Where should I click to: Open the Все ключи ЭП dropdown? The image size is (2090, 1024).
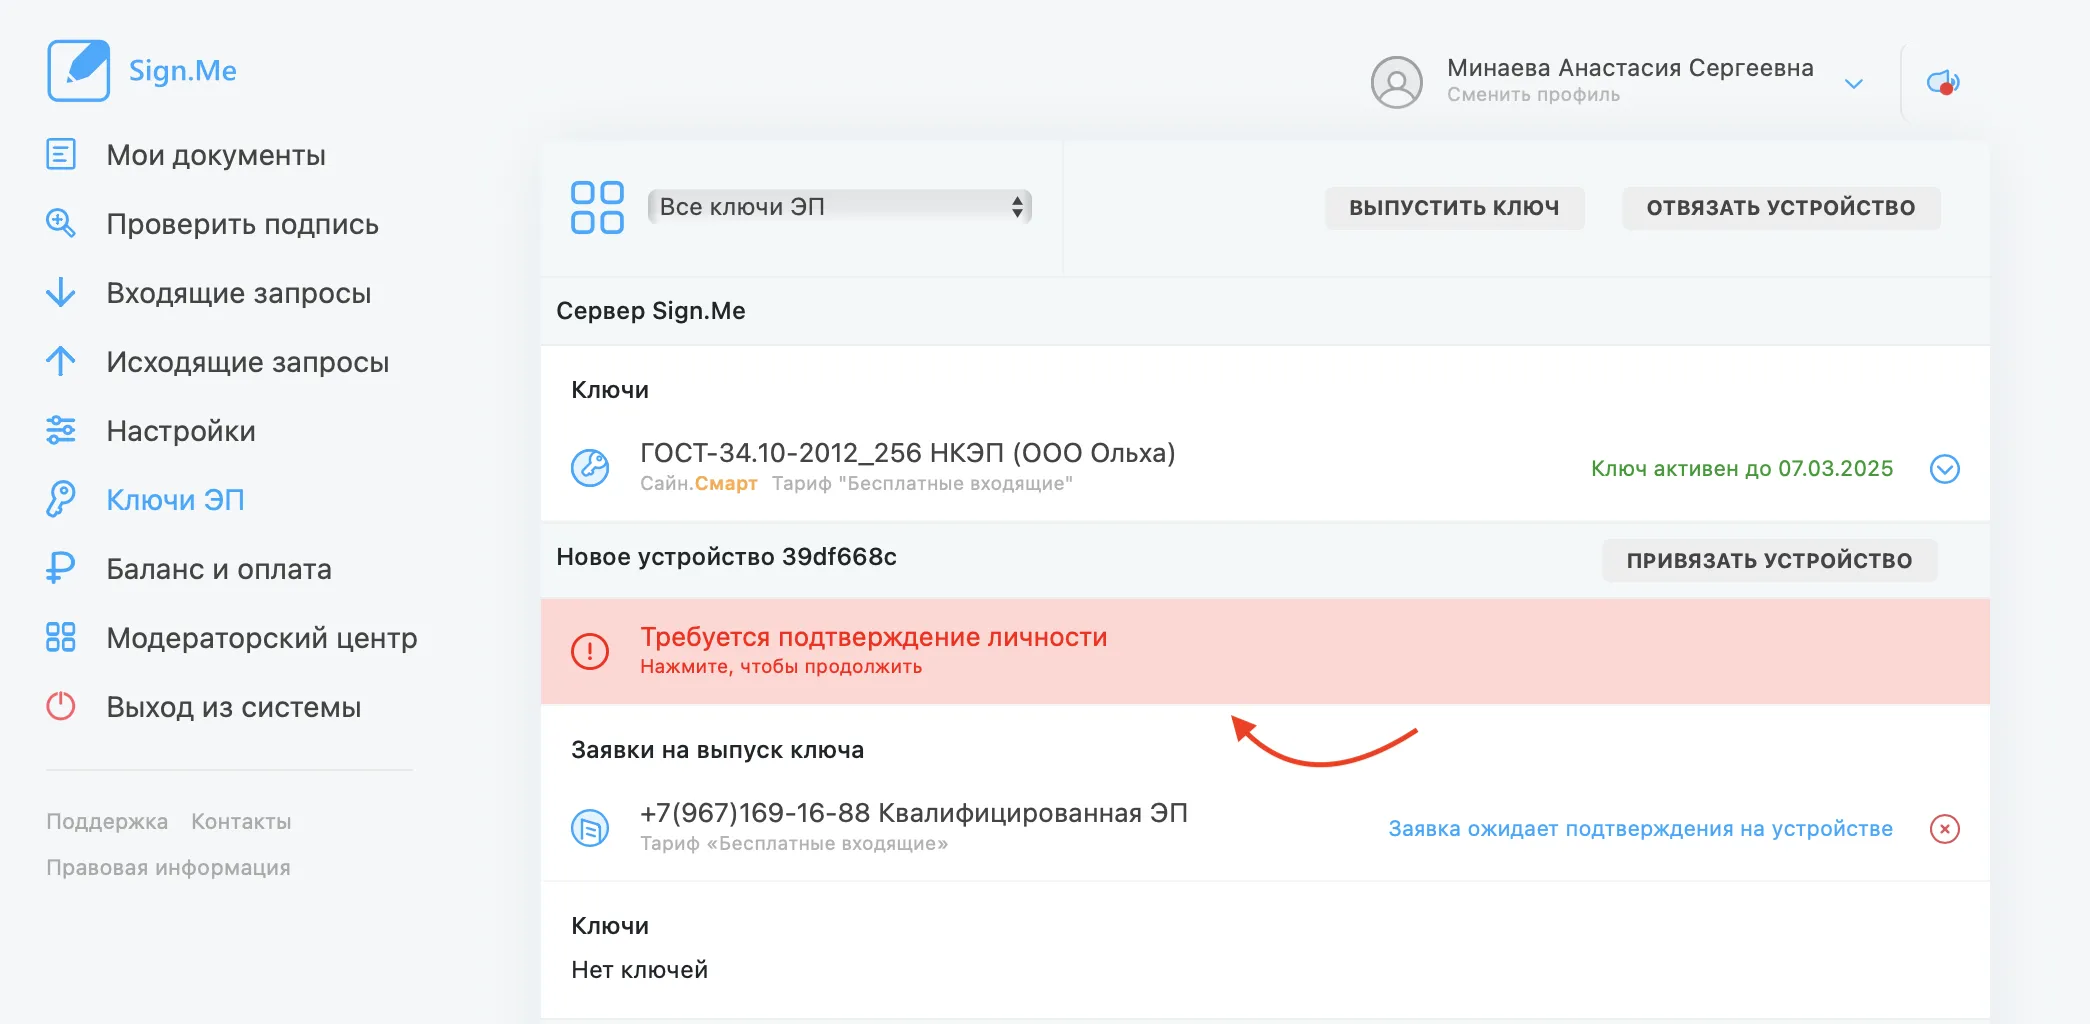(839, 207)
